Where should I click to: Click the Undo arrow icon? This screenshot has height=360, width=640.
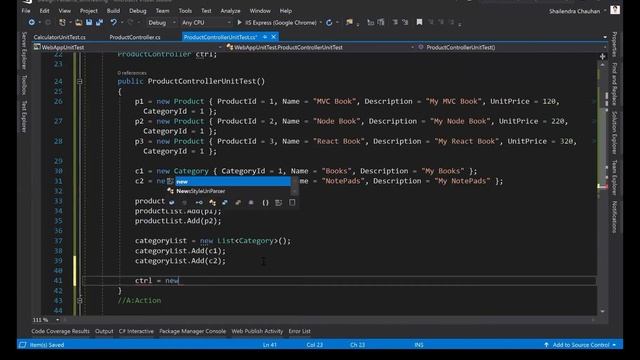[x=113, y=22]
